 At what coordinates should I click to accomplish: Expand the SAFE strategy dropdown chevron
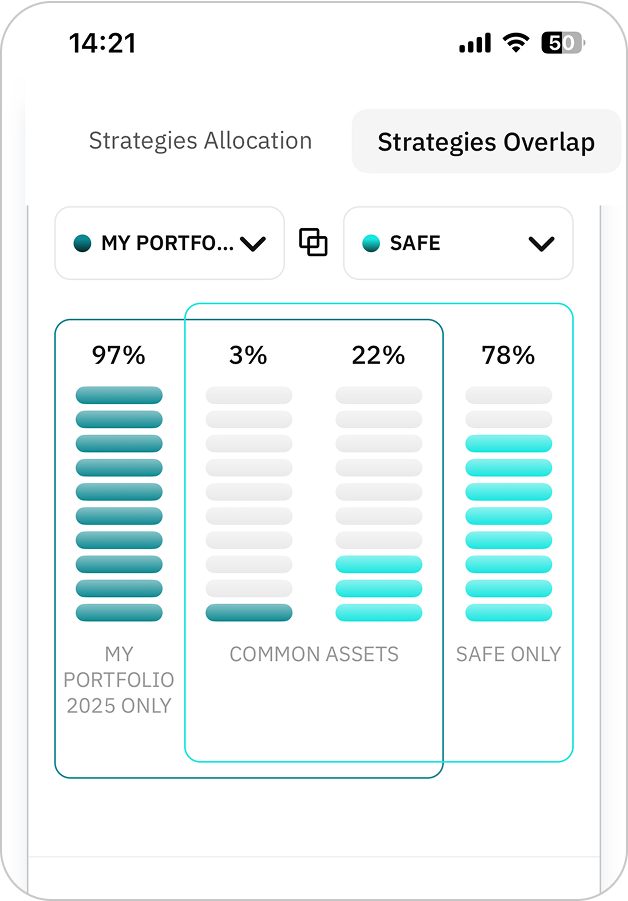(541, 243)
